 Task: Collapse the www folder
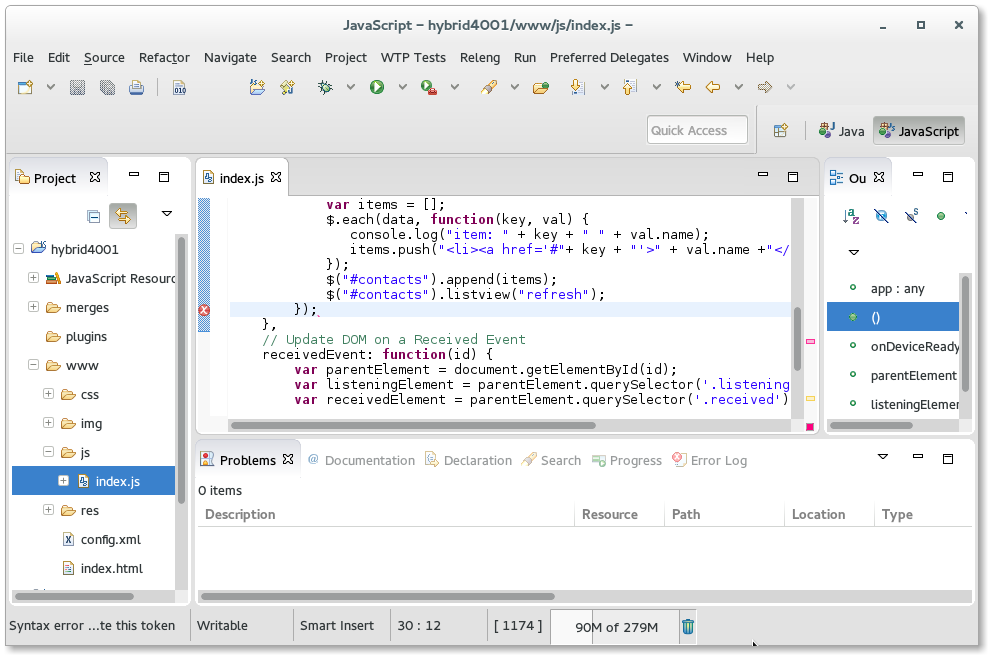pos(34,366)
